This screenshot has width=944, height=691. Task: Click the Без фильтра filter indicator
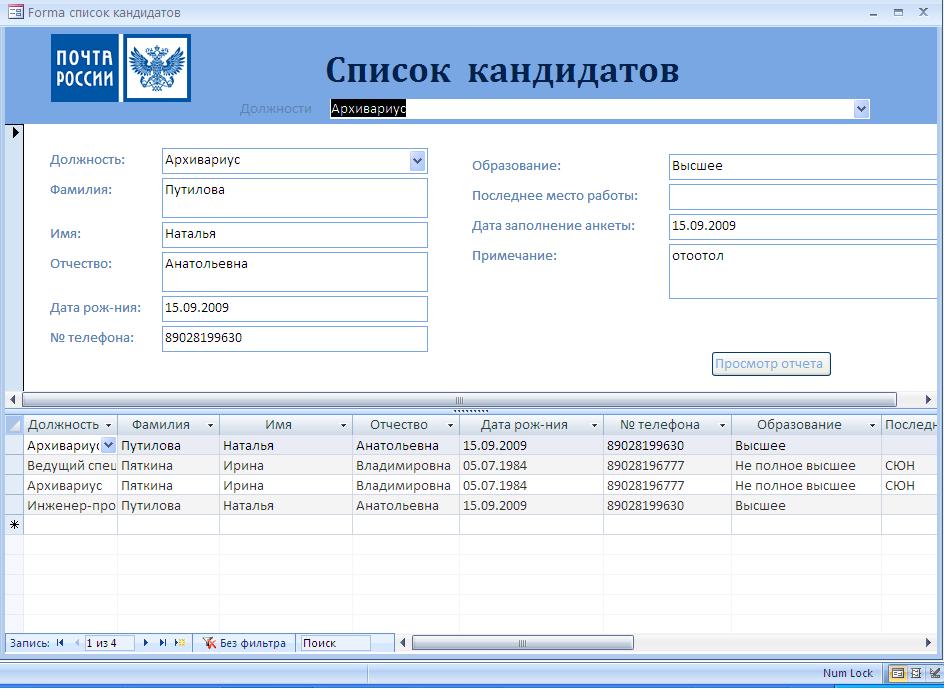[x=245, y=643]
